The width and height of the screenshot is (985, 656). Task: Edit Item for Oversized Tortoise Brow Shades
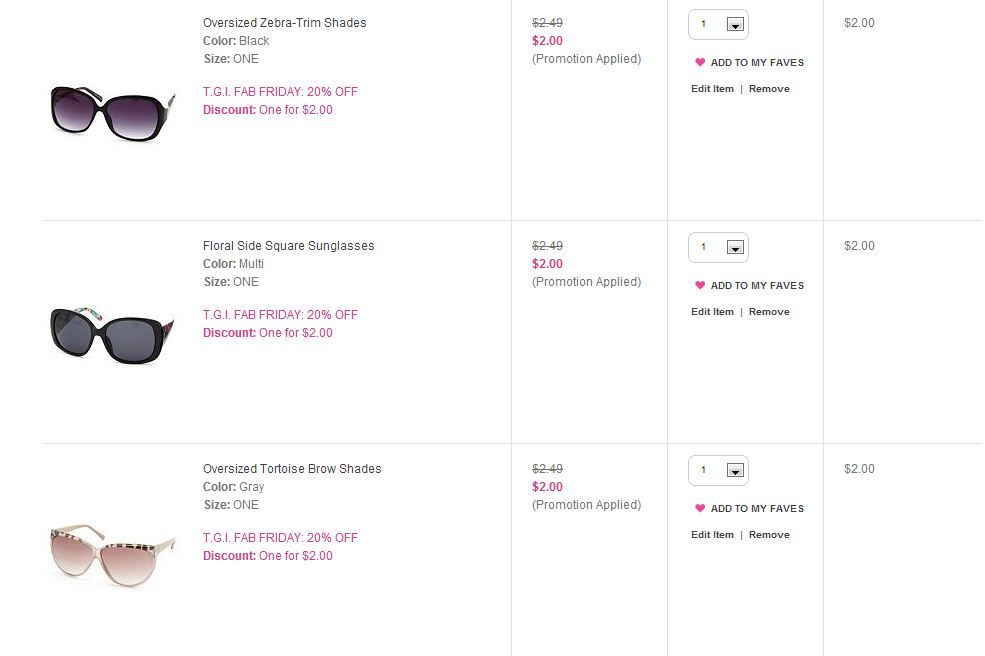712,535
